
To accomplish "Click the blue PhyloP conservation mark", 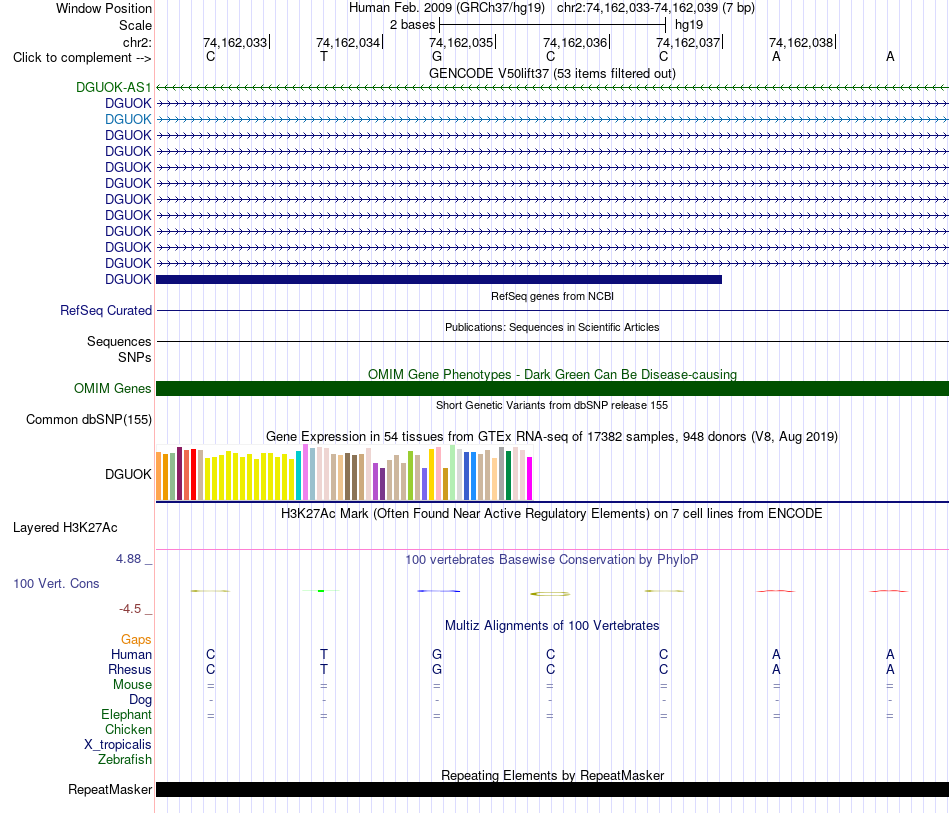I will [x=439, y=591].
